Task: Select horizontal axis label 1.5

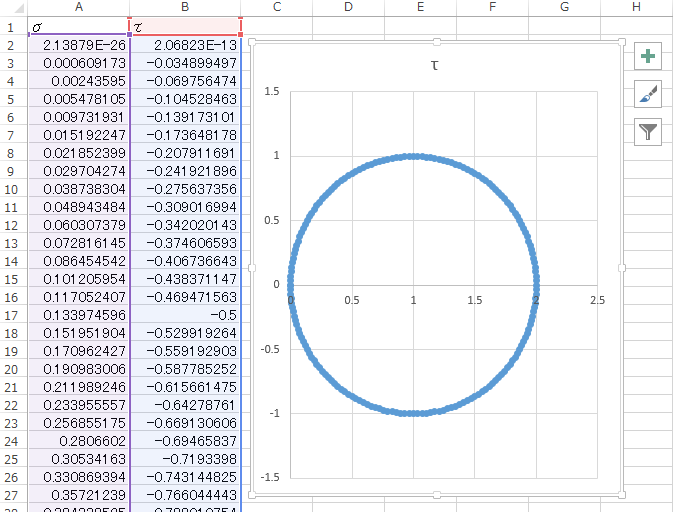Action: pos(475,300)
